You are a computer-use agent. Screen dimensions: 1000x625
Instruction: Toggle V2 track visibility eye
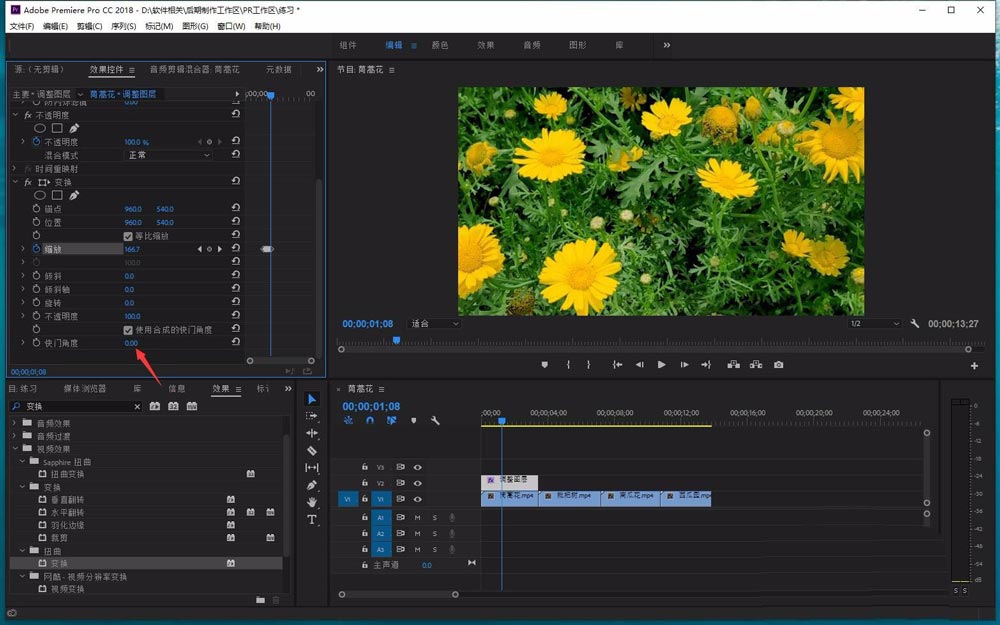coord(418,483)
